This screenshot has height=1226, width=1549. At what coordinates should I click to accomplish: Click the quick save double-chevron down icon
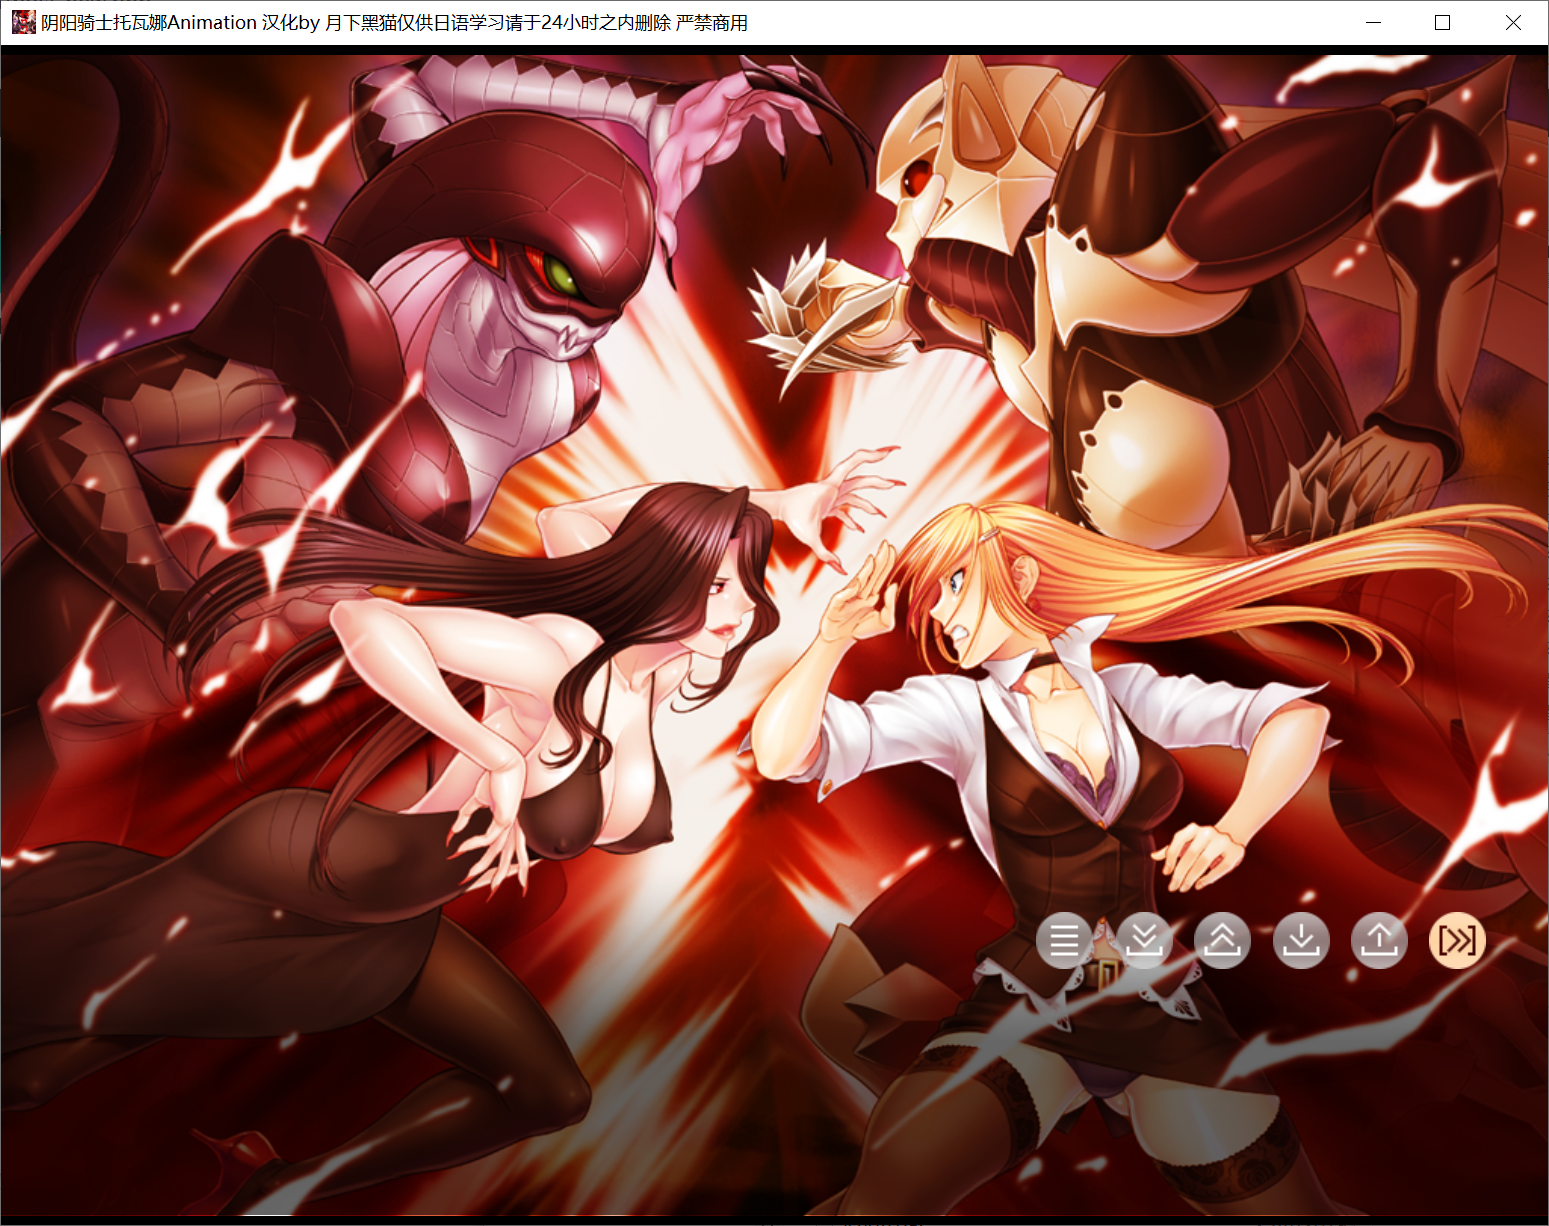(x=1143, y=941)
